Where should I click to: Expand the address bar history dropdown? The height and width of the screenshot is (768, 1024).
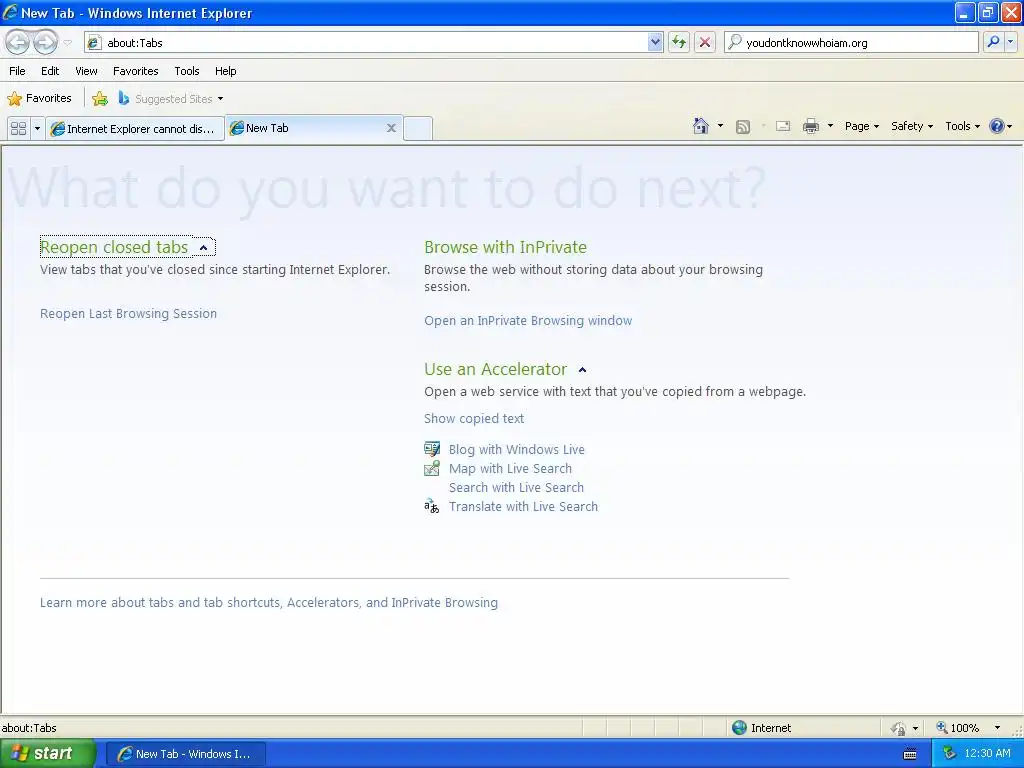coord(655,43)
